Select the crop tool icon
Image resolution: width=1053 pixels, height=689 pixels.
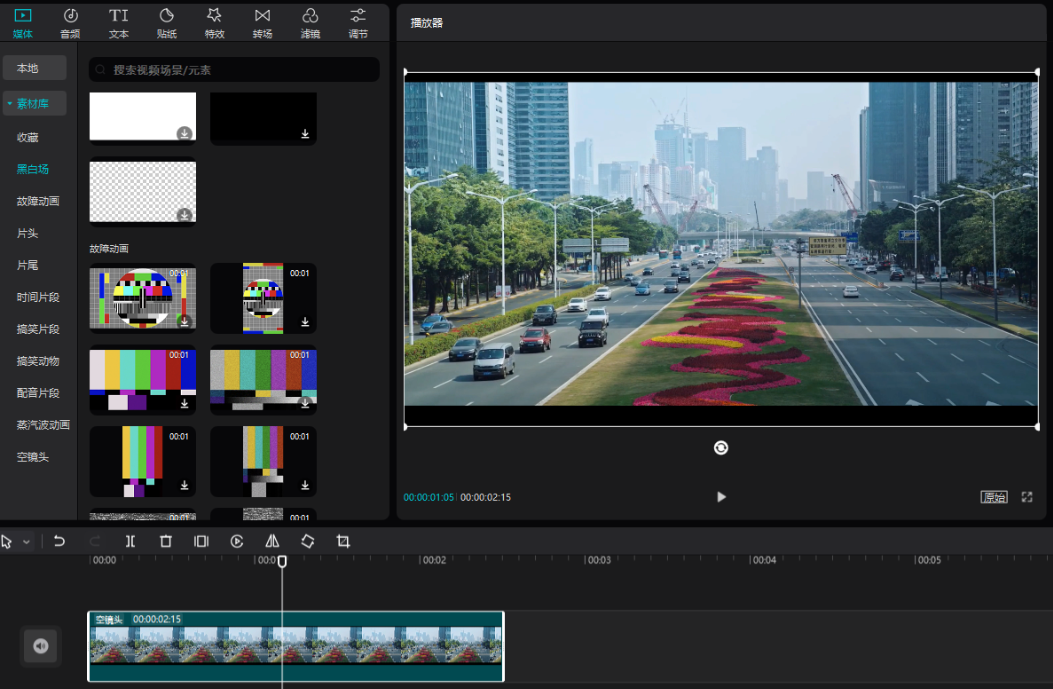coord(343,541)
